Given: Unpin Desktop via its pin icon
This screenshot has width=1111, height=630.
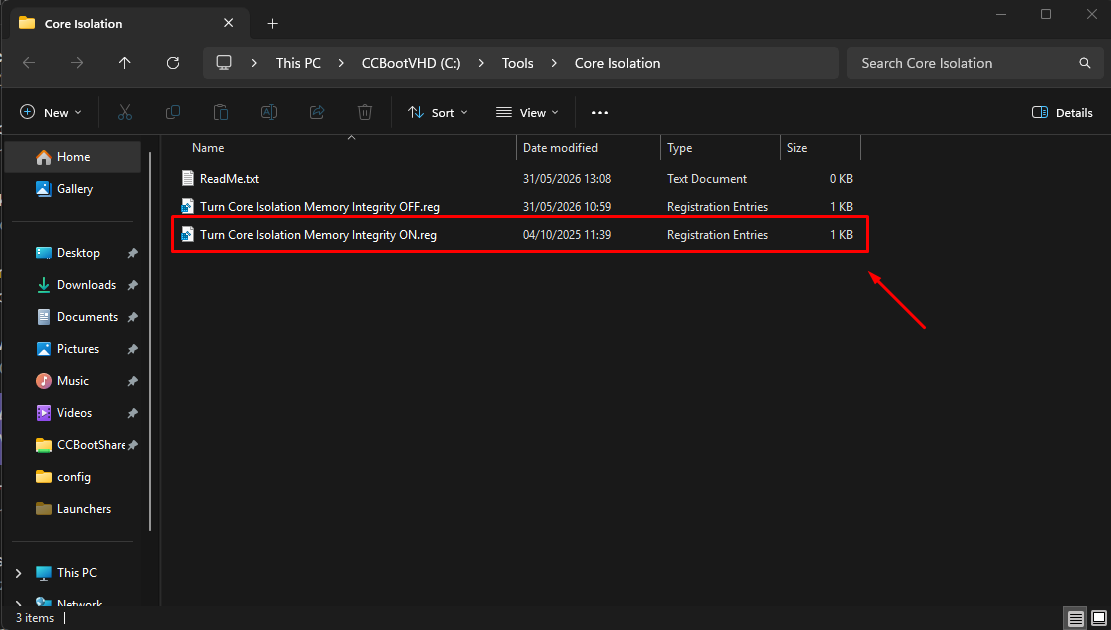Looking at the screenshot, I should [132, 253].
